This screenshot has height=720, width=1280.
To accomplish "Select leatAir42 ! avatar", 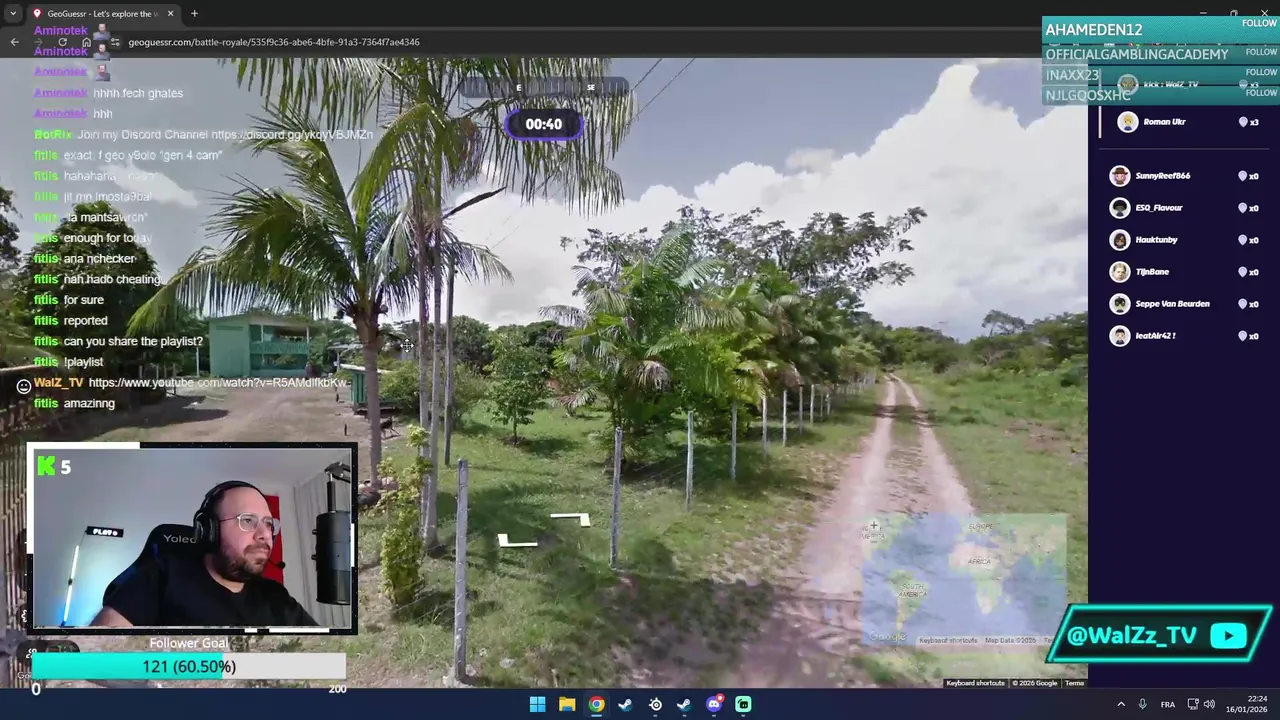I will pos(1120,336).
